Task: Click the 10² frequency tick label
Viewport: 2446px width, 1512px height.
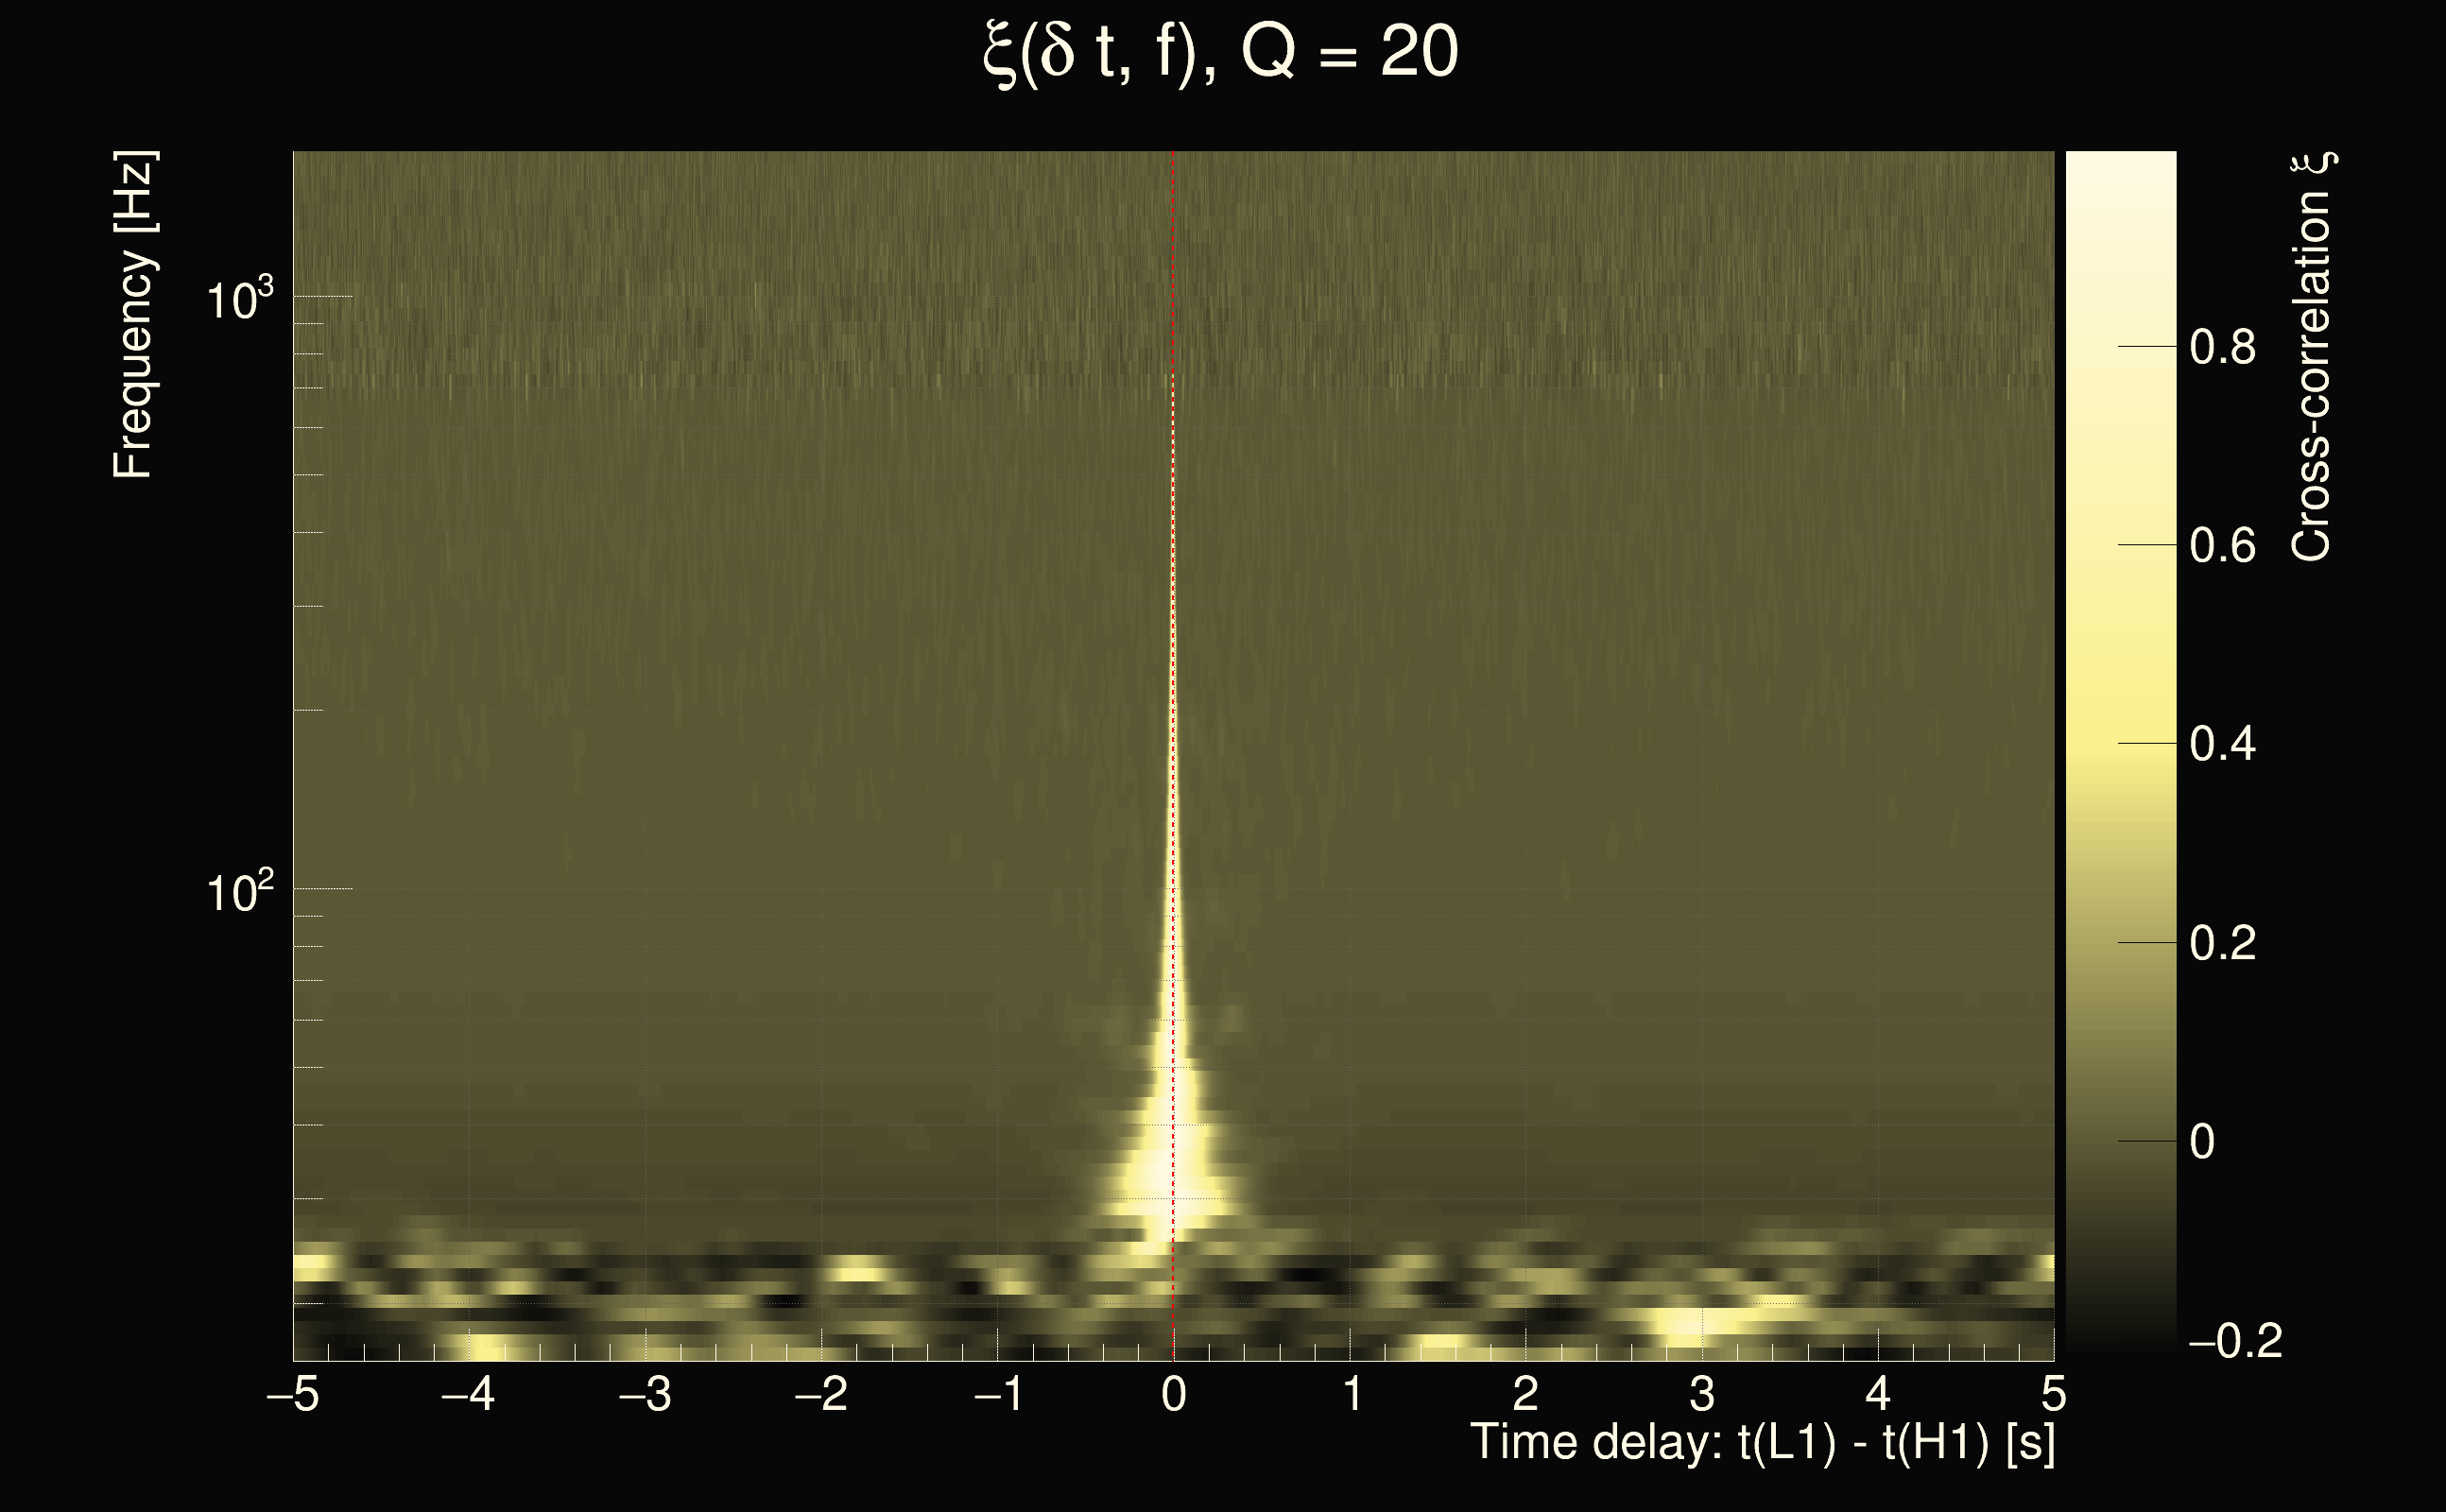Action: (x=240, y=890)
